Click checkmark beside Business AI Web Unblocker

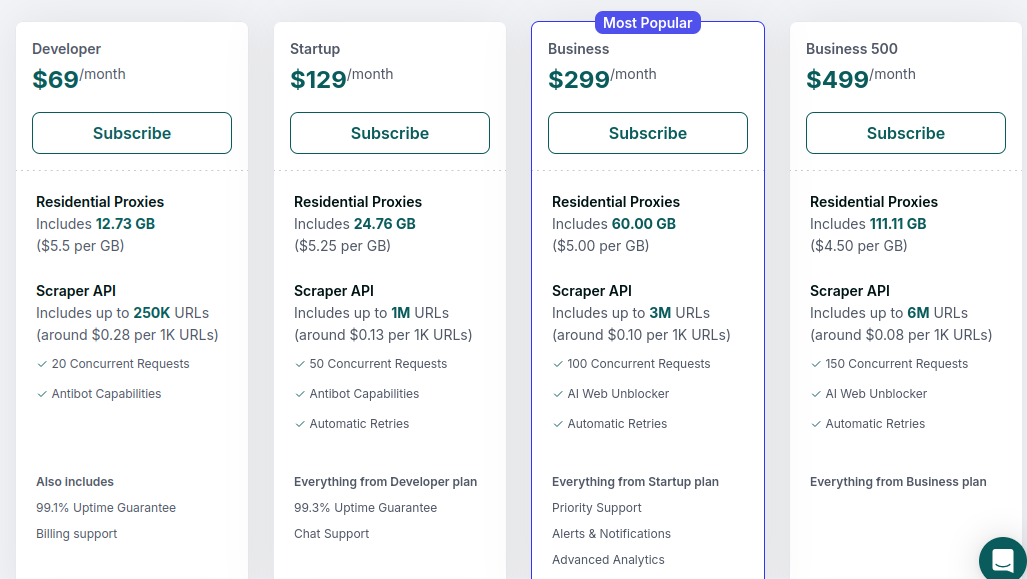(x=558, y=394)
